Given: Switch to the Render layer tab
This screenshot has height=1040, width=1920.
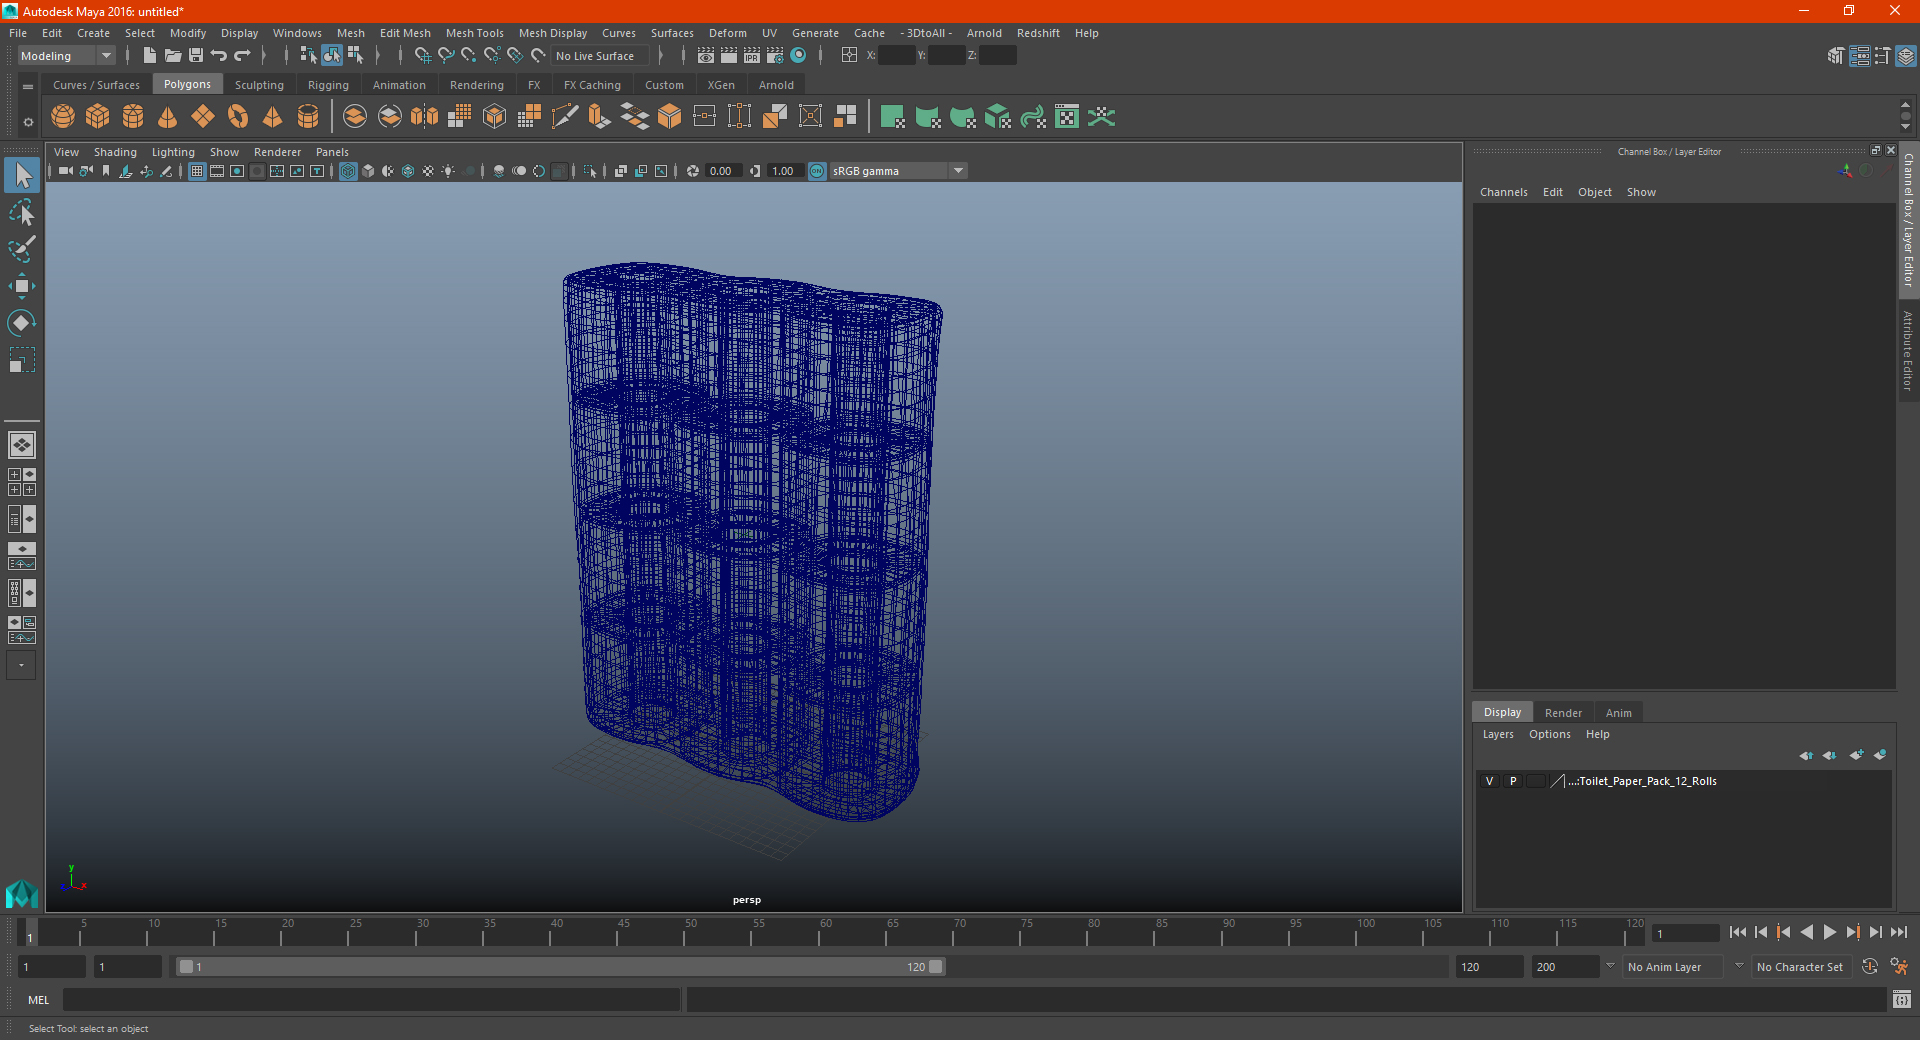Looking at the screenshot, I should coord(1563,713).
